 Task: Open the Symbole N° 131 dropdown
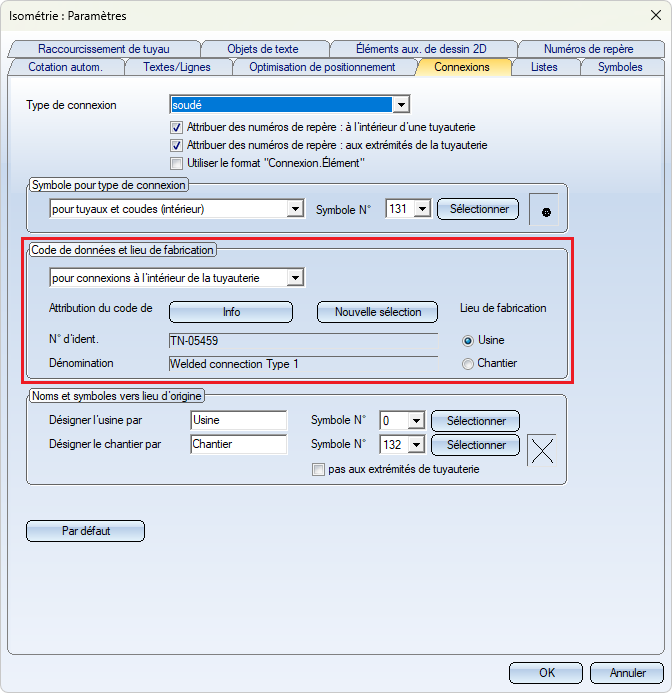[x=422, y=209]
